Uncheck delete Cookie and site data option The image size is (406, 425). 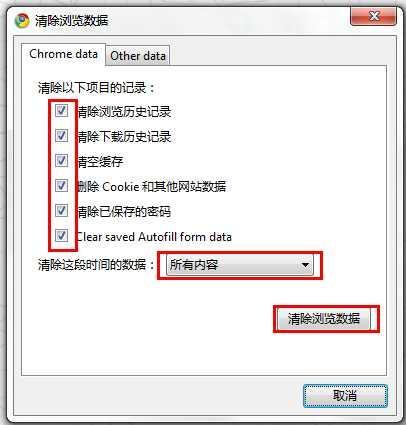click(x=61, y=185)
